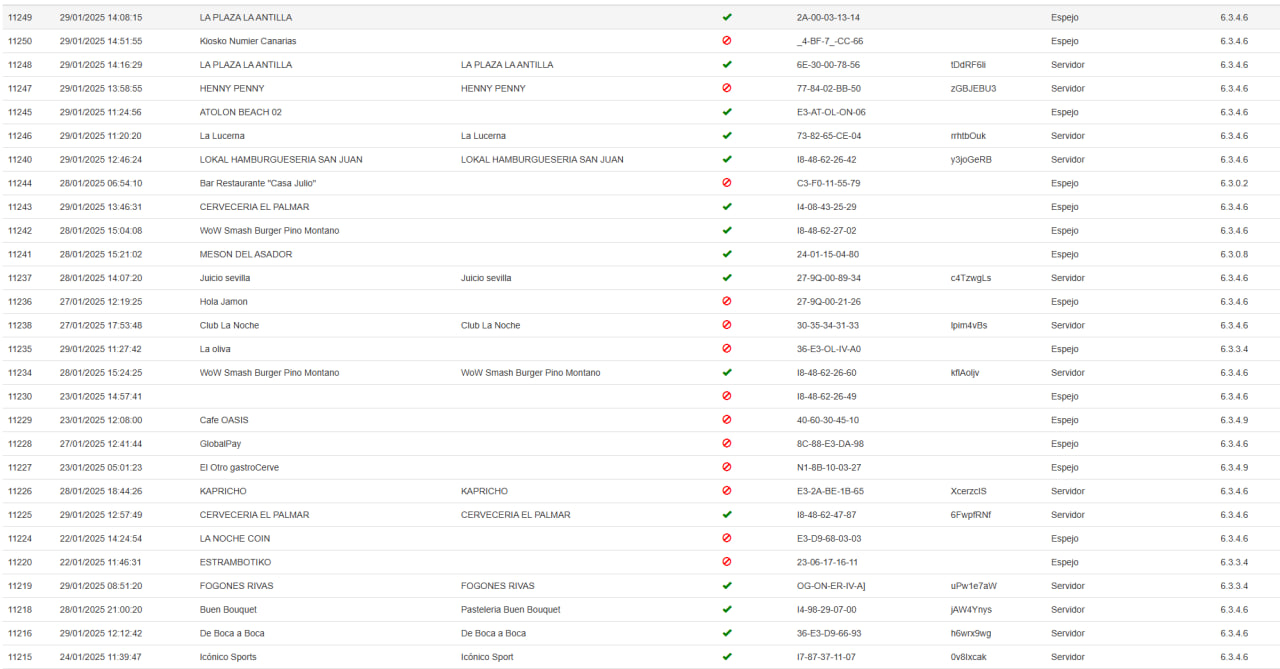Click the red blocked icon for KAPRICHO

[x=727, y=491]
